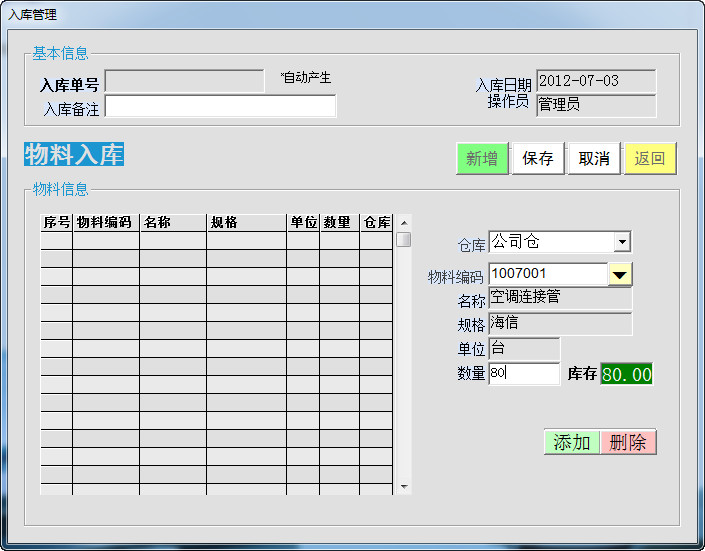
Task: Click the yellow 返回 button
Action: [650, 158]
